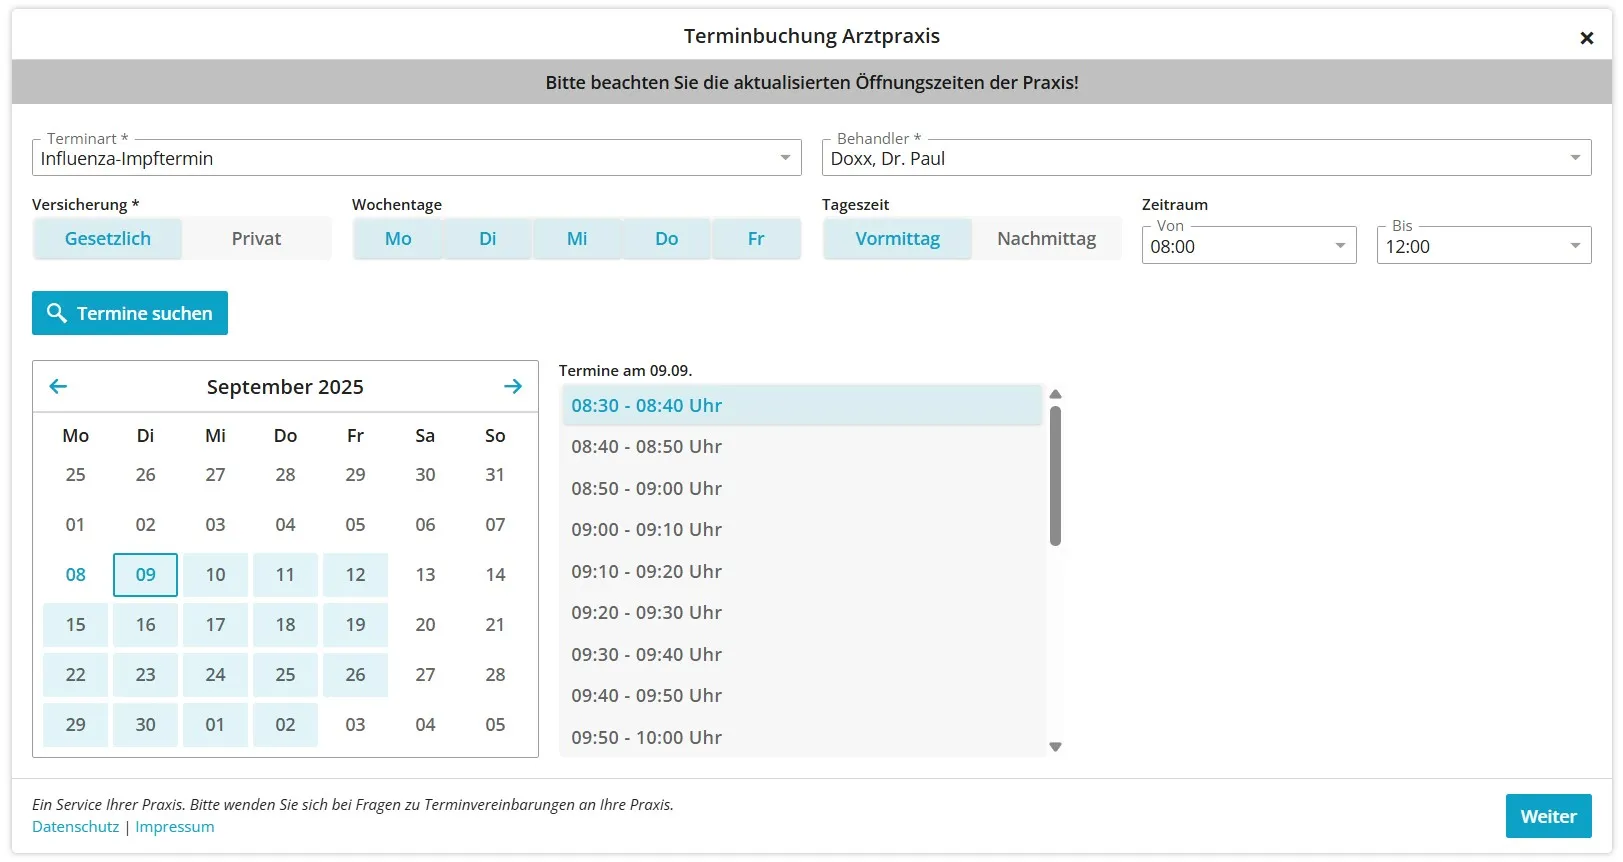Open the Von start time dropdown
Image resolution: width=1623 pixels, height=862 pixels.
(1248, 246)
